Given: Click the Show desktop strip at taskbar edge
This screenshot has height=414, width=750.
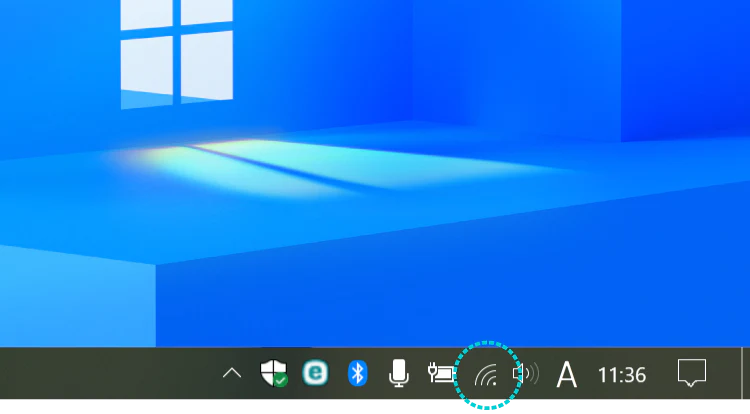Looking at the screenshot, I should click(745, 374).
